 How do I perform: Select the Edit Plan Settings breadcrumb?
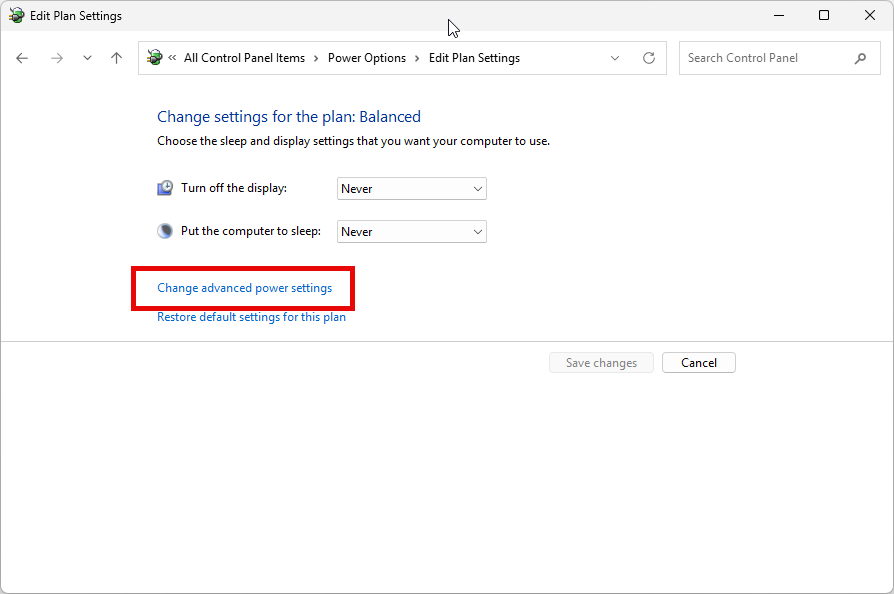pyautogui.click(x=474, y=58)
